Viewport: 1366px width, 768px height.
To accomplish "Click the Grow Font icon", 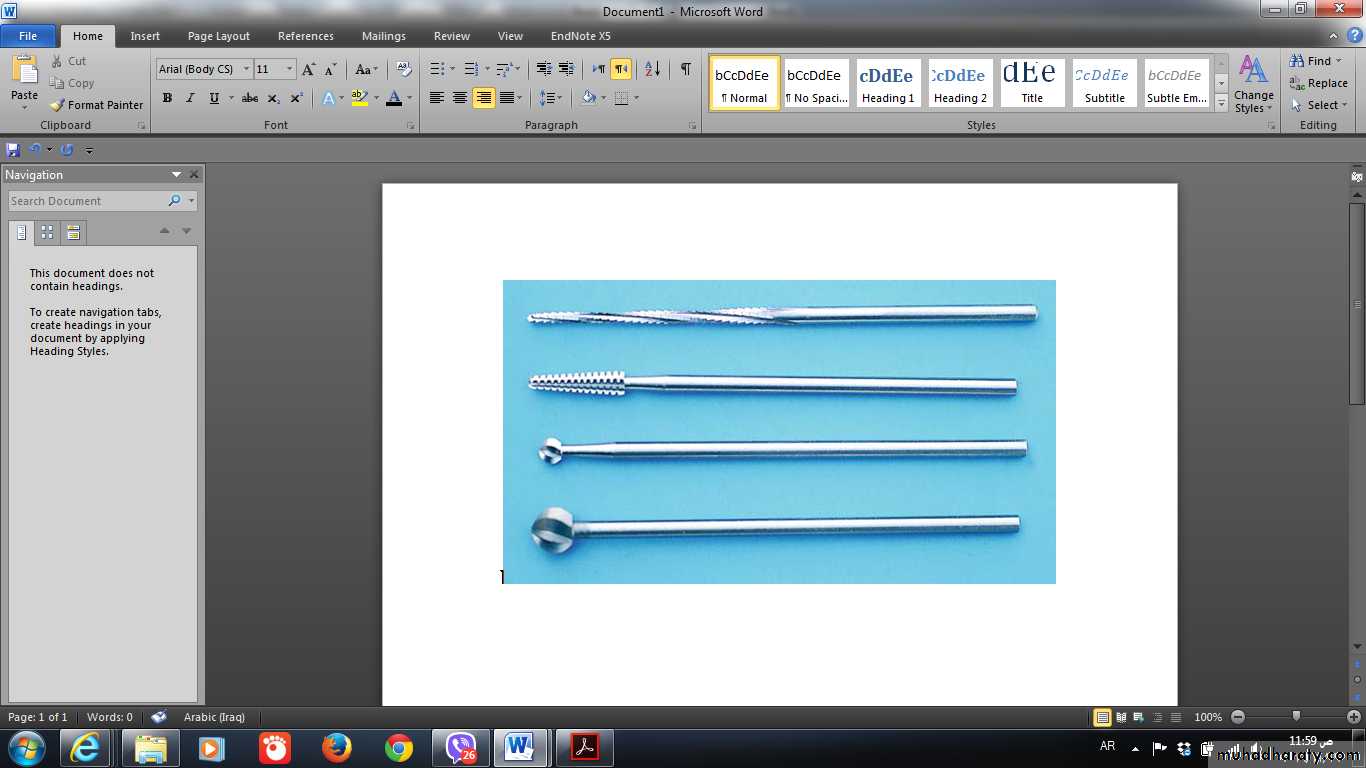I will click(309, 69).
